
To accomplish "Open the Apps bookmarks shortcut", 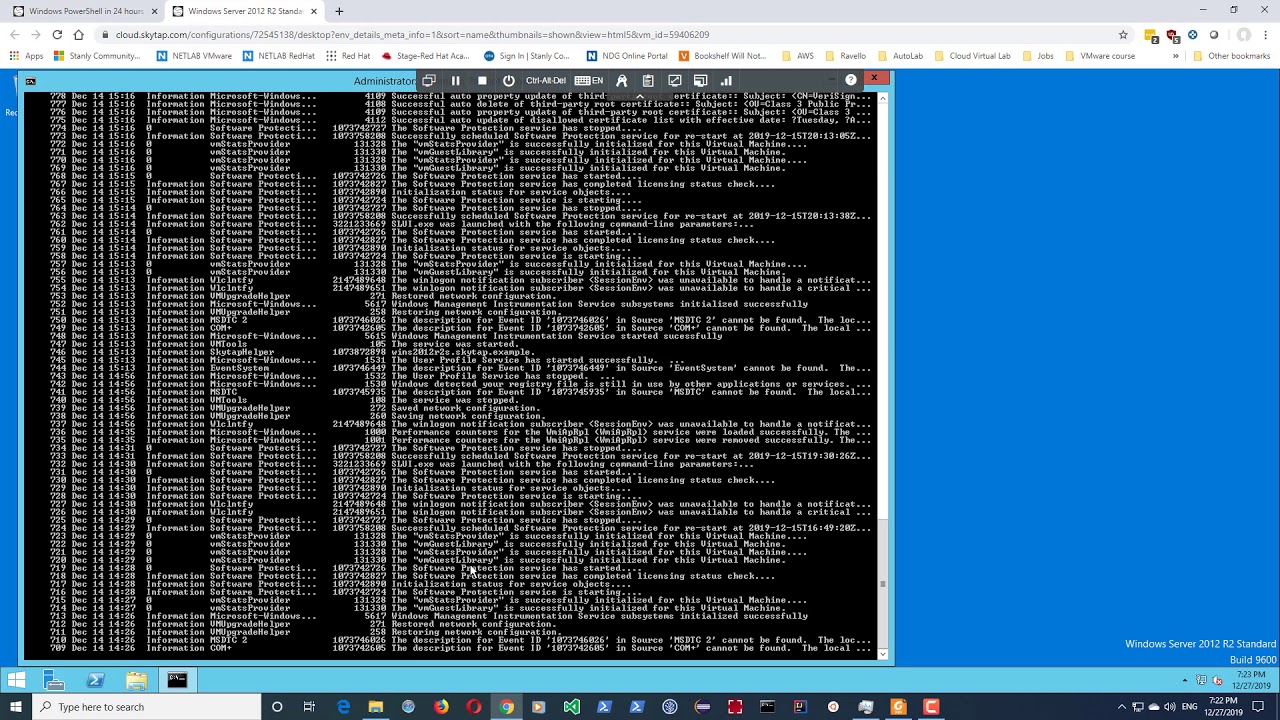I will coord(27,56).
